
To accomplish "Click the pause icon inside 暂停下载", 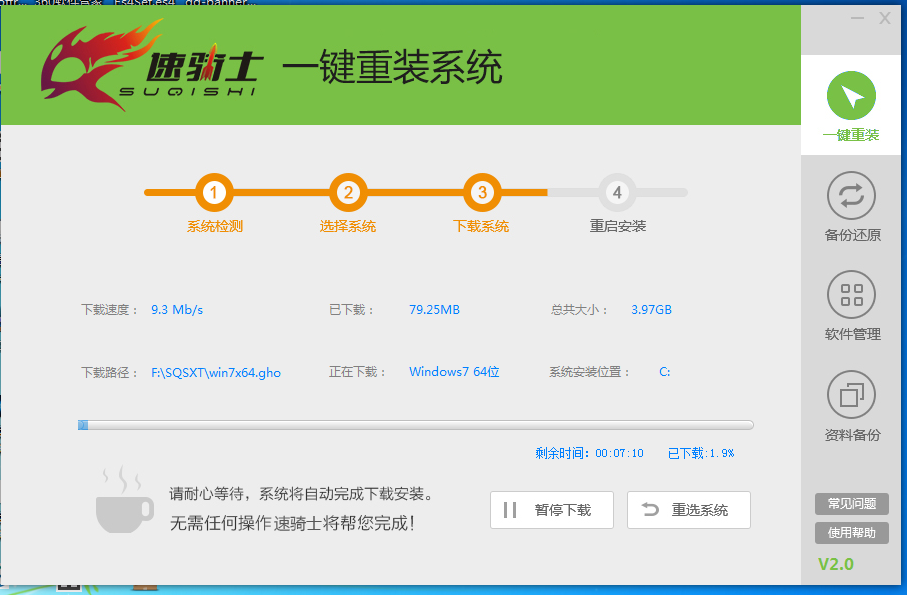I will tap(512, 510).
